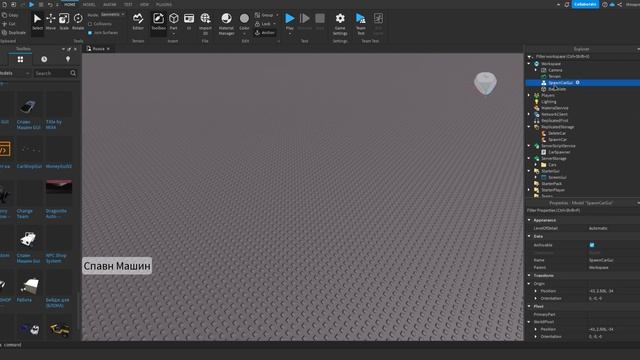Image resolution: width=640 pixels, height=360 pixels.
Task: Activate the Scale tool
Action: coord(64,22)
